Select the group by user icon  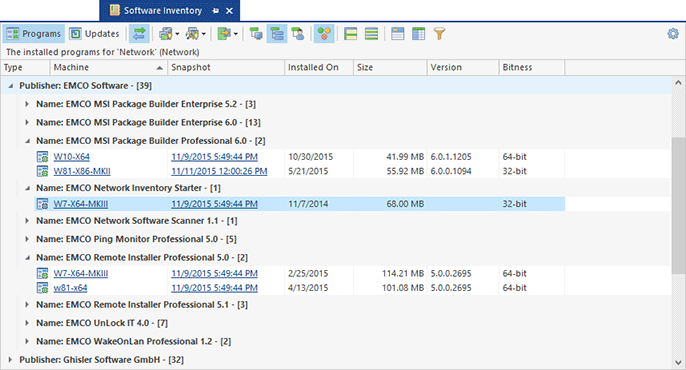[298, 34]
